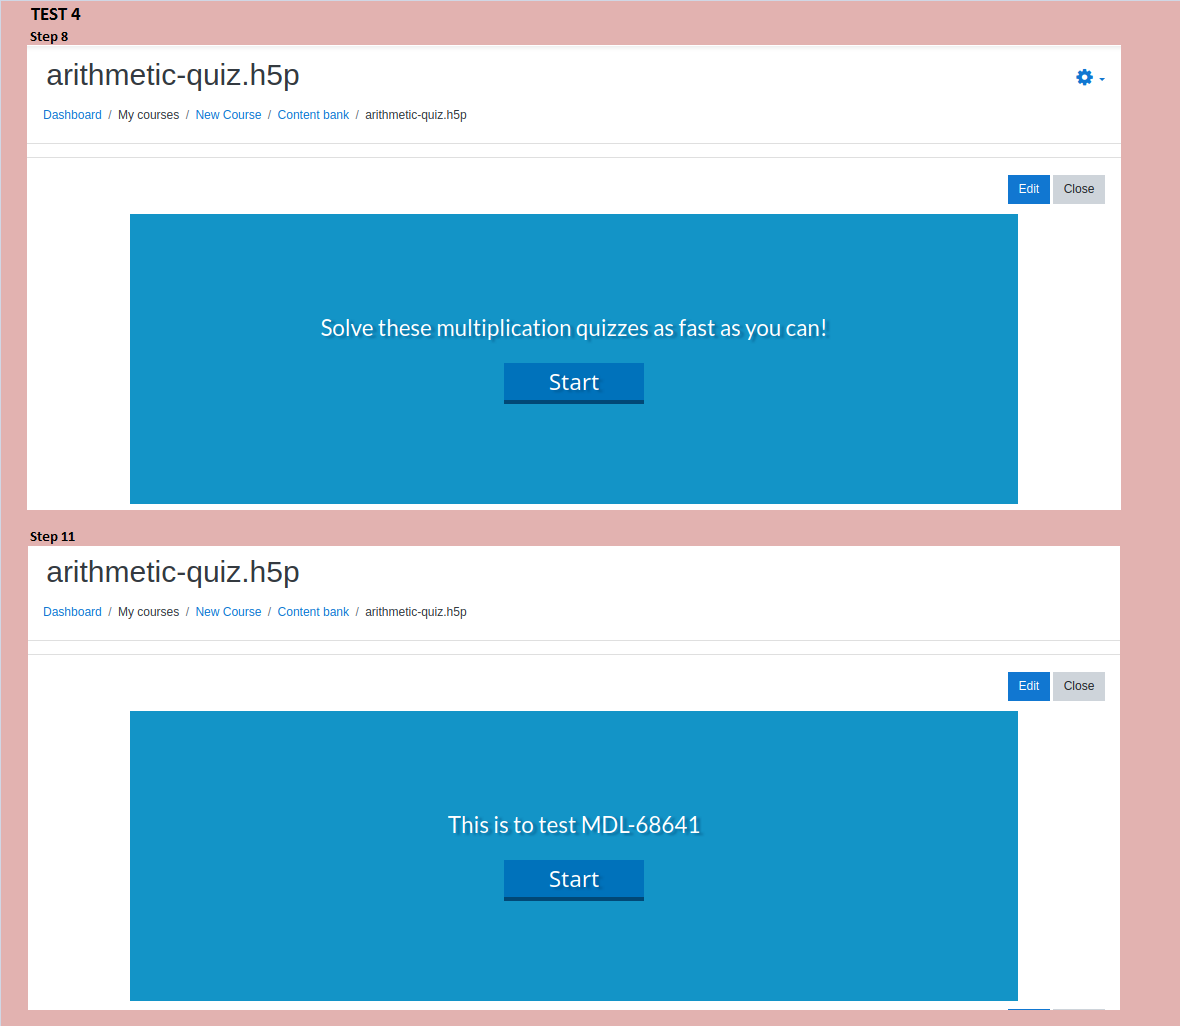
Task: Open the gear actions menu in Step 8
Action: [1084, 78]
